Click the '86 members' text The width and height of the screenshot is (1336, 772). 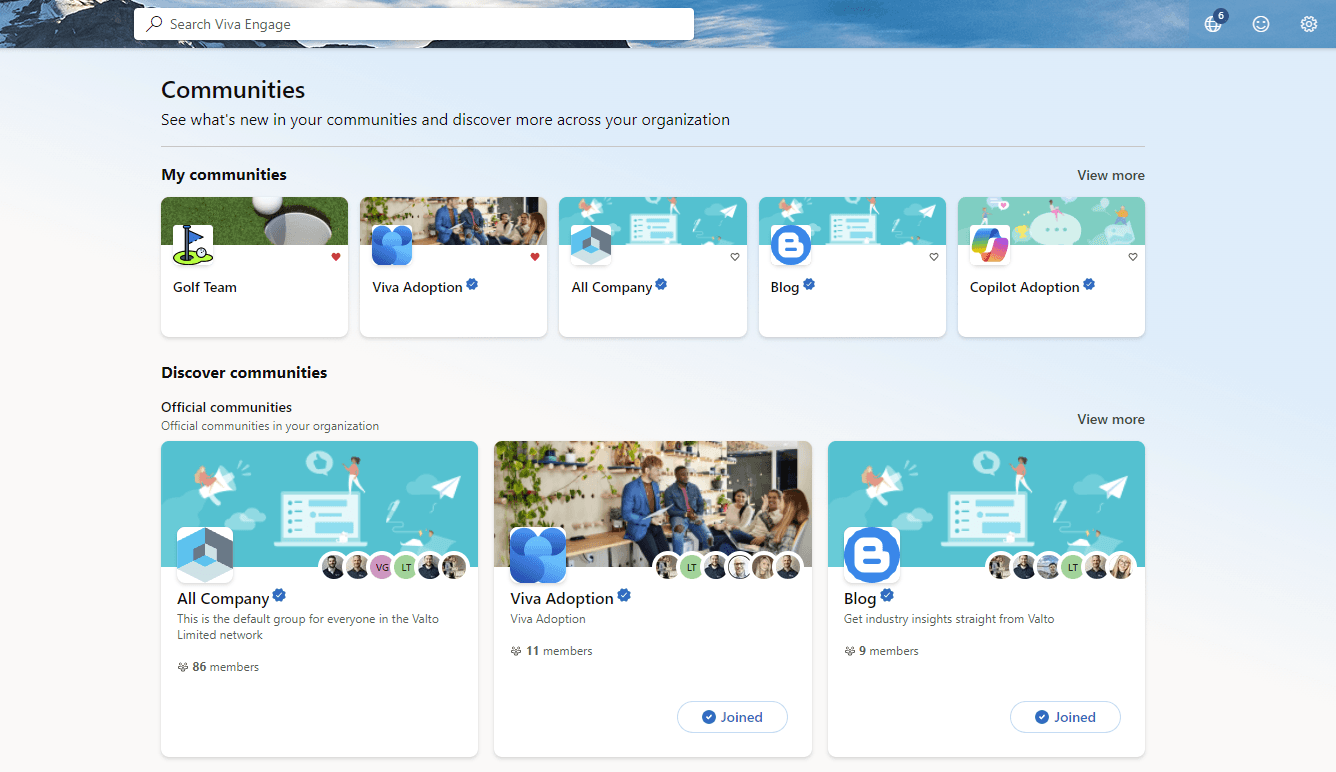[225, 667]
